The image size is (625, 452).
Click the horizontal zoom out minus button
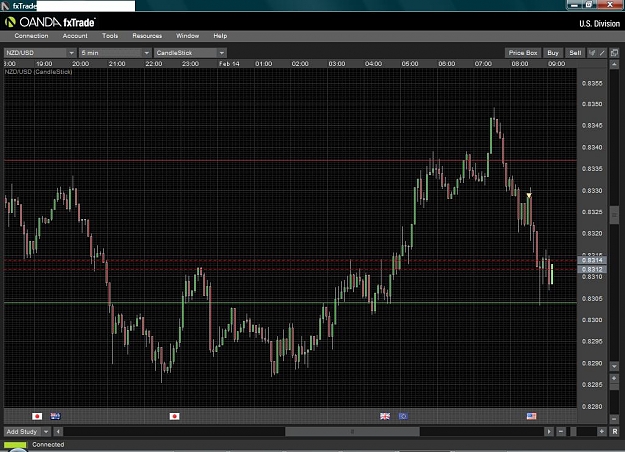pos(561,432)
